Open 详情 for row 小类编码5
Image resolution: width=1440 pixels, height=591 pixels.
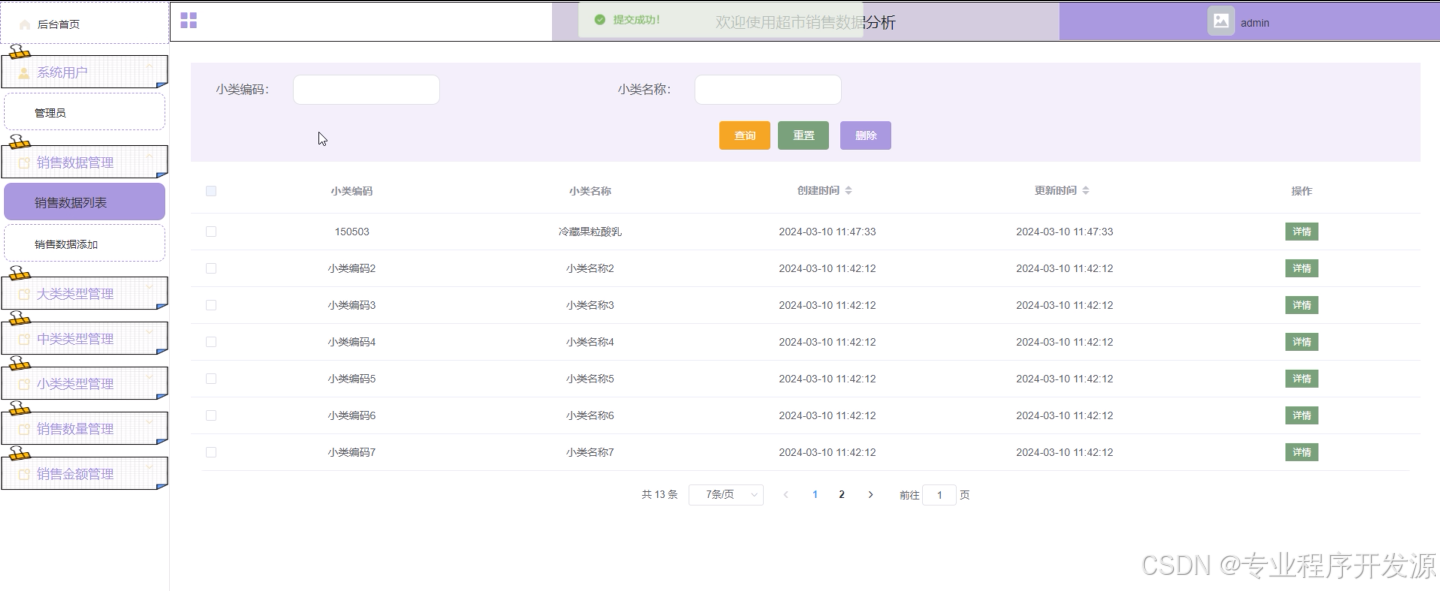(1301, 379)
